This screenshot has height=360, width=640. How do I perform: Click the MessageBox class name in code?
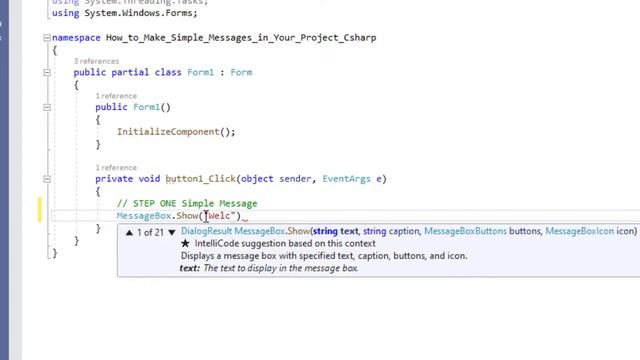(144, 216)
